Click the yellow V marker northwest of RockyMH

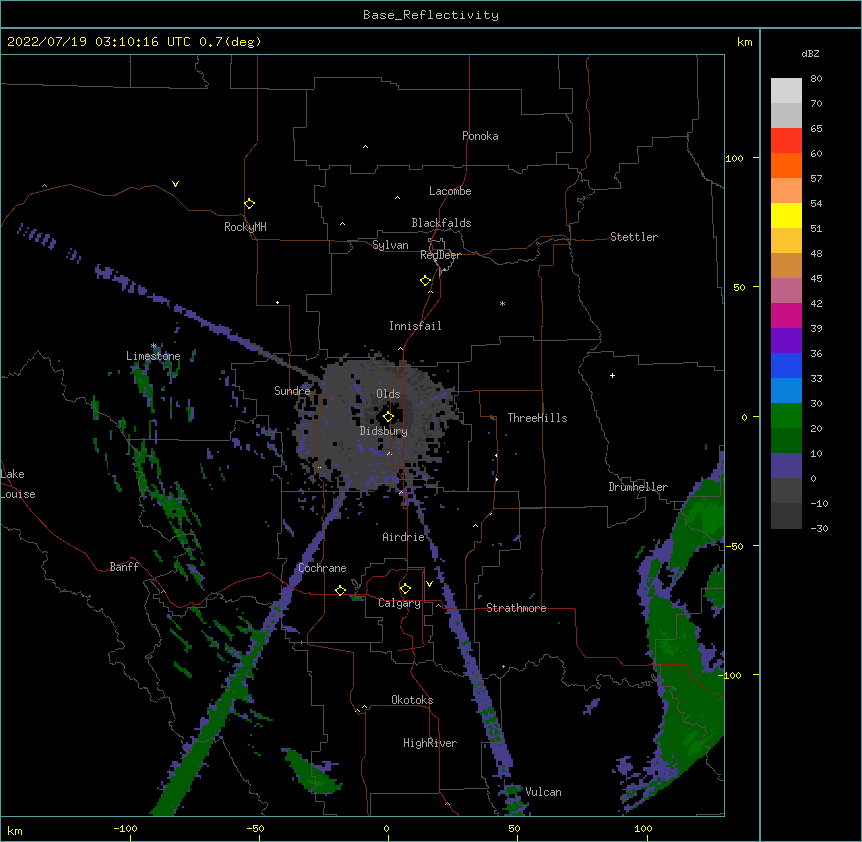175,184
